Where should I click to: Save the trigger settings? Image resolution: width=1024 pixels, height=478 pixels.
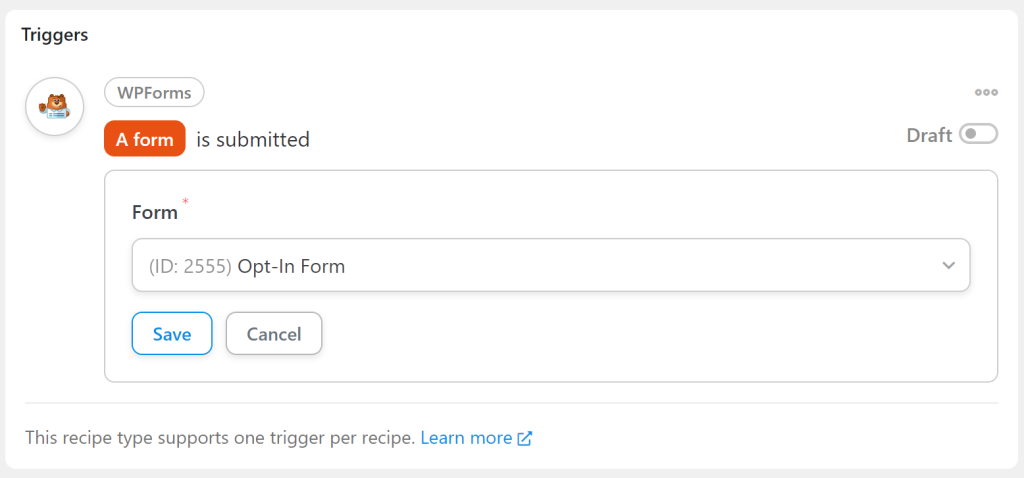click(x=172, y=334)
